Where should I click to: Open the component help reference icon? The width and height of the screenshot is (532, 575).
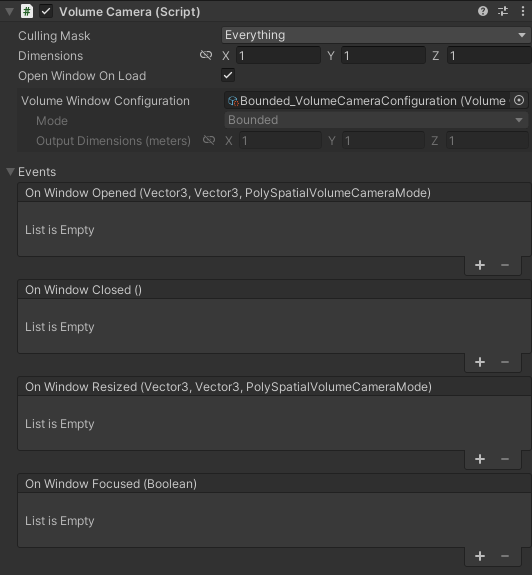(x=483, y=11)
